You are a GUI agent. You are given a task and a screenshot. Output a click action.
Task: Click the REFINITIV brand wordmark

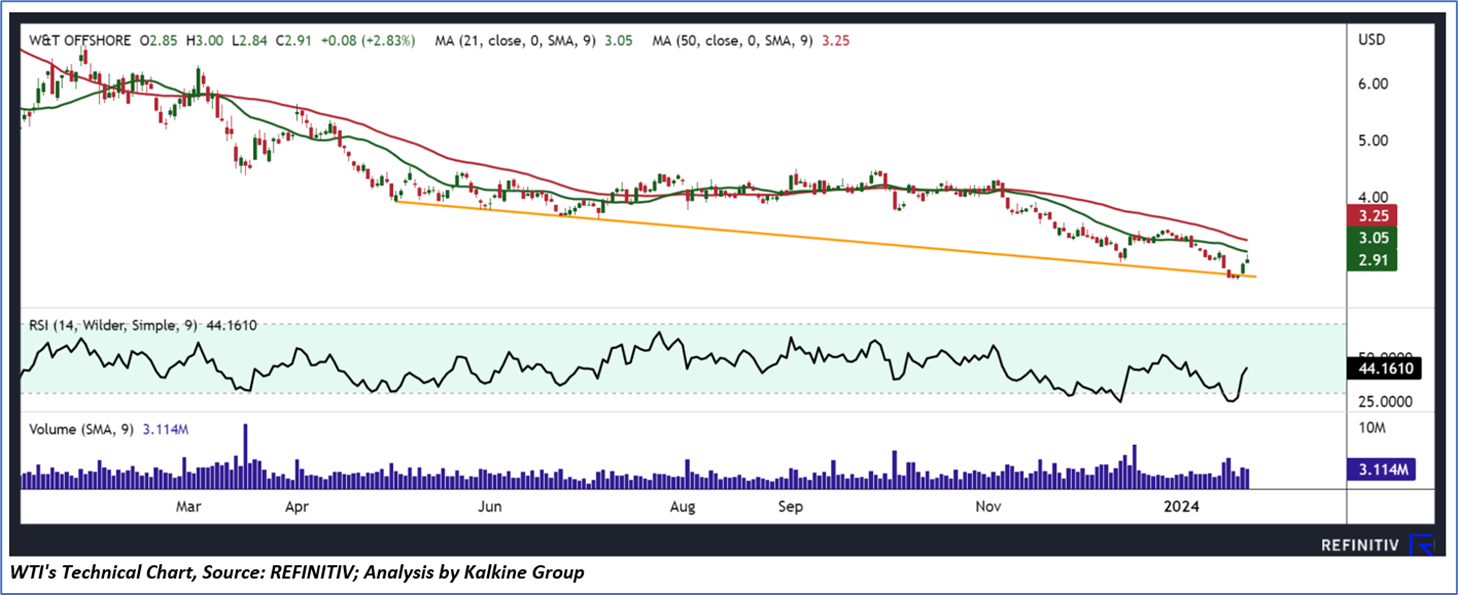click(x=1360, y=545)
